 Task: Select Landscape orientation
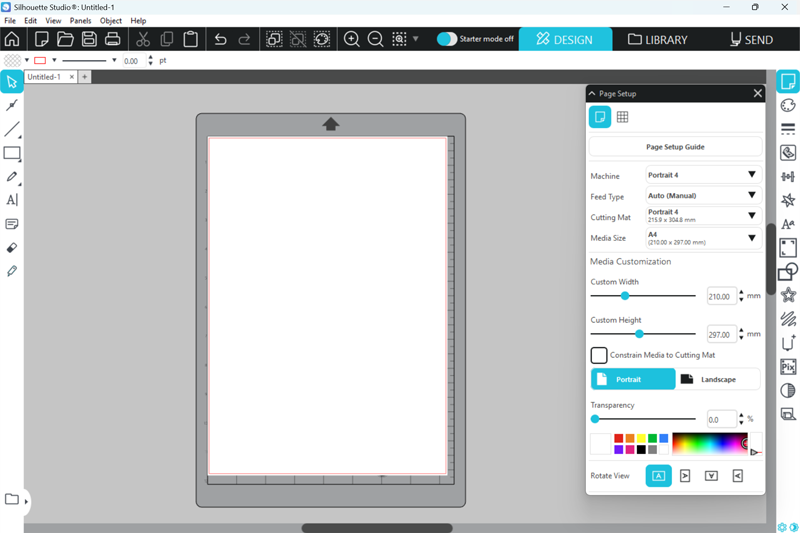pyautogui.click(x=718, y=379)
